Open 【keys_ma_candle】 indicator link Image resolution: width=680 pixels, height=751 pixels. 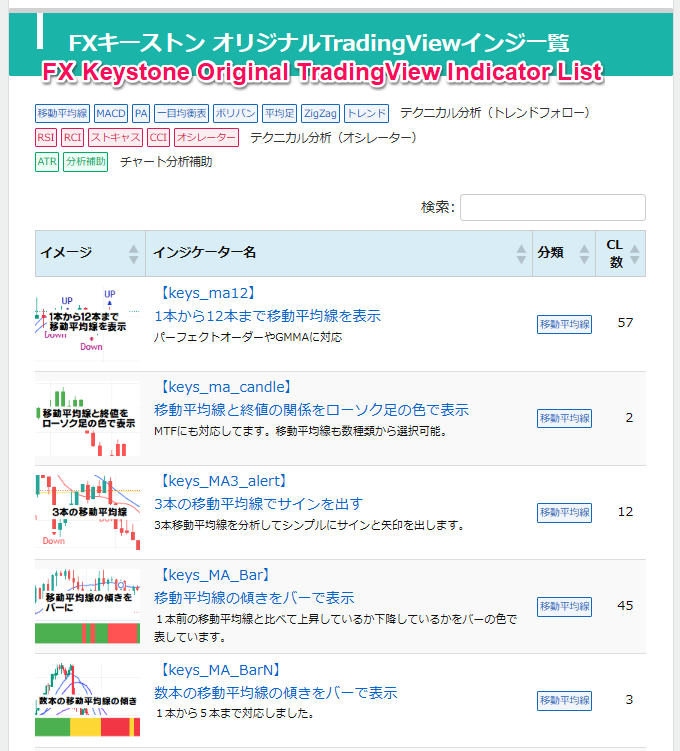[225, 387]
